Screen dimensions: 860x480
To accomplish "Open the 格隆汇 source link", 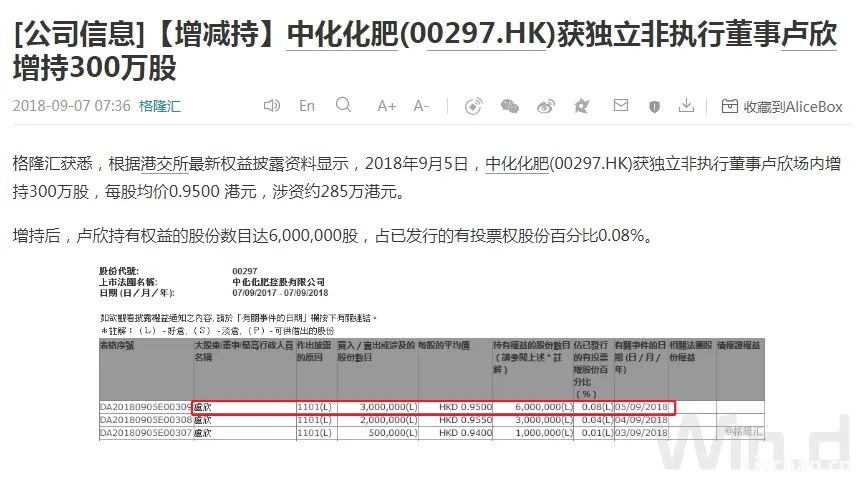I will point(160,106).
